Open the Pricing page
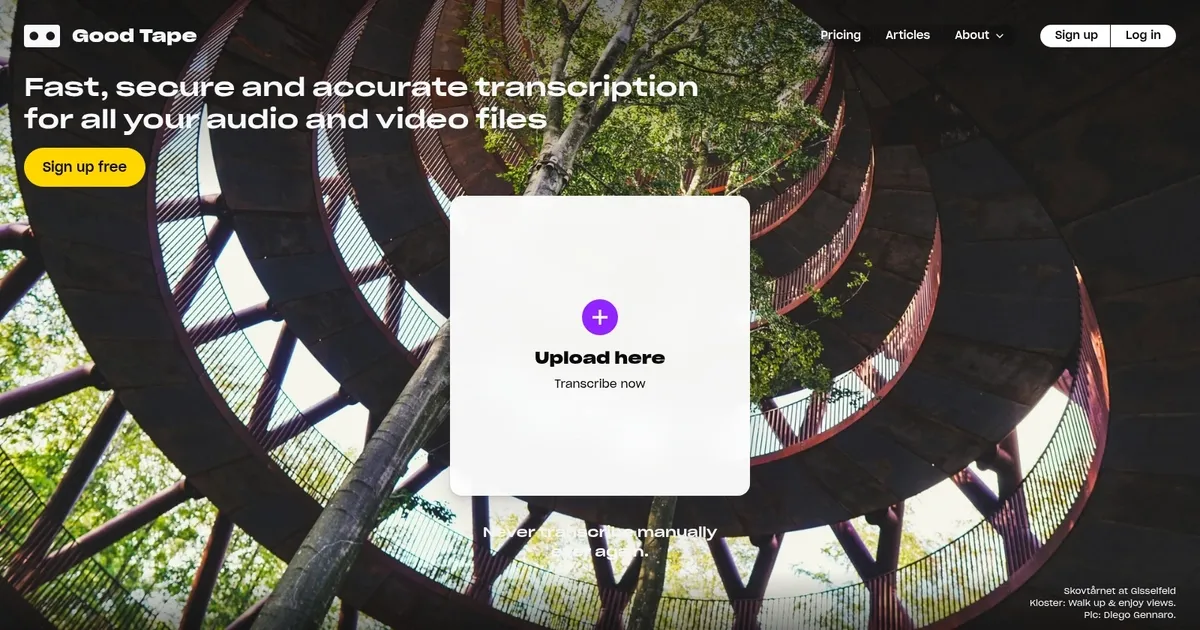This screenshot has width=1200, height=630. (840, 35)
